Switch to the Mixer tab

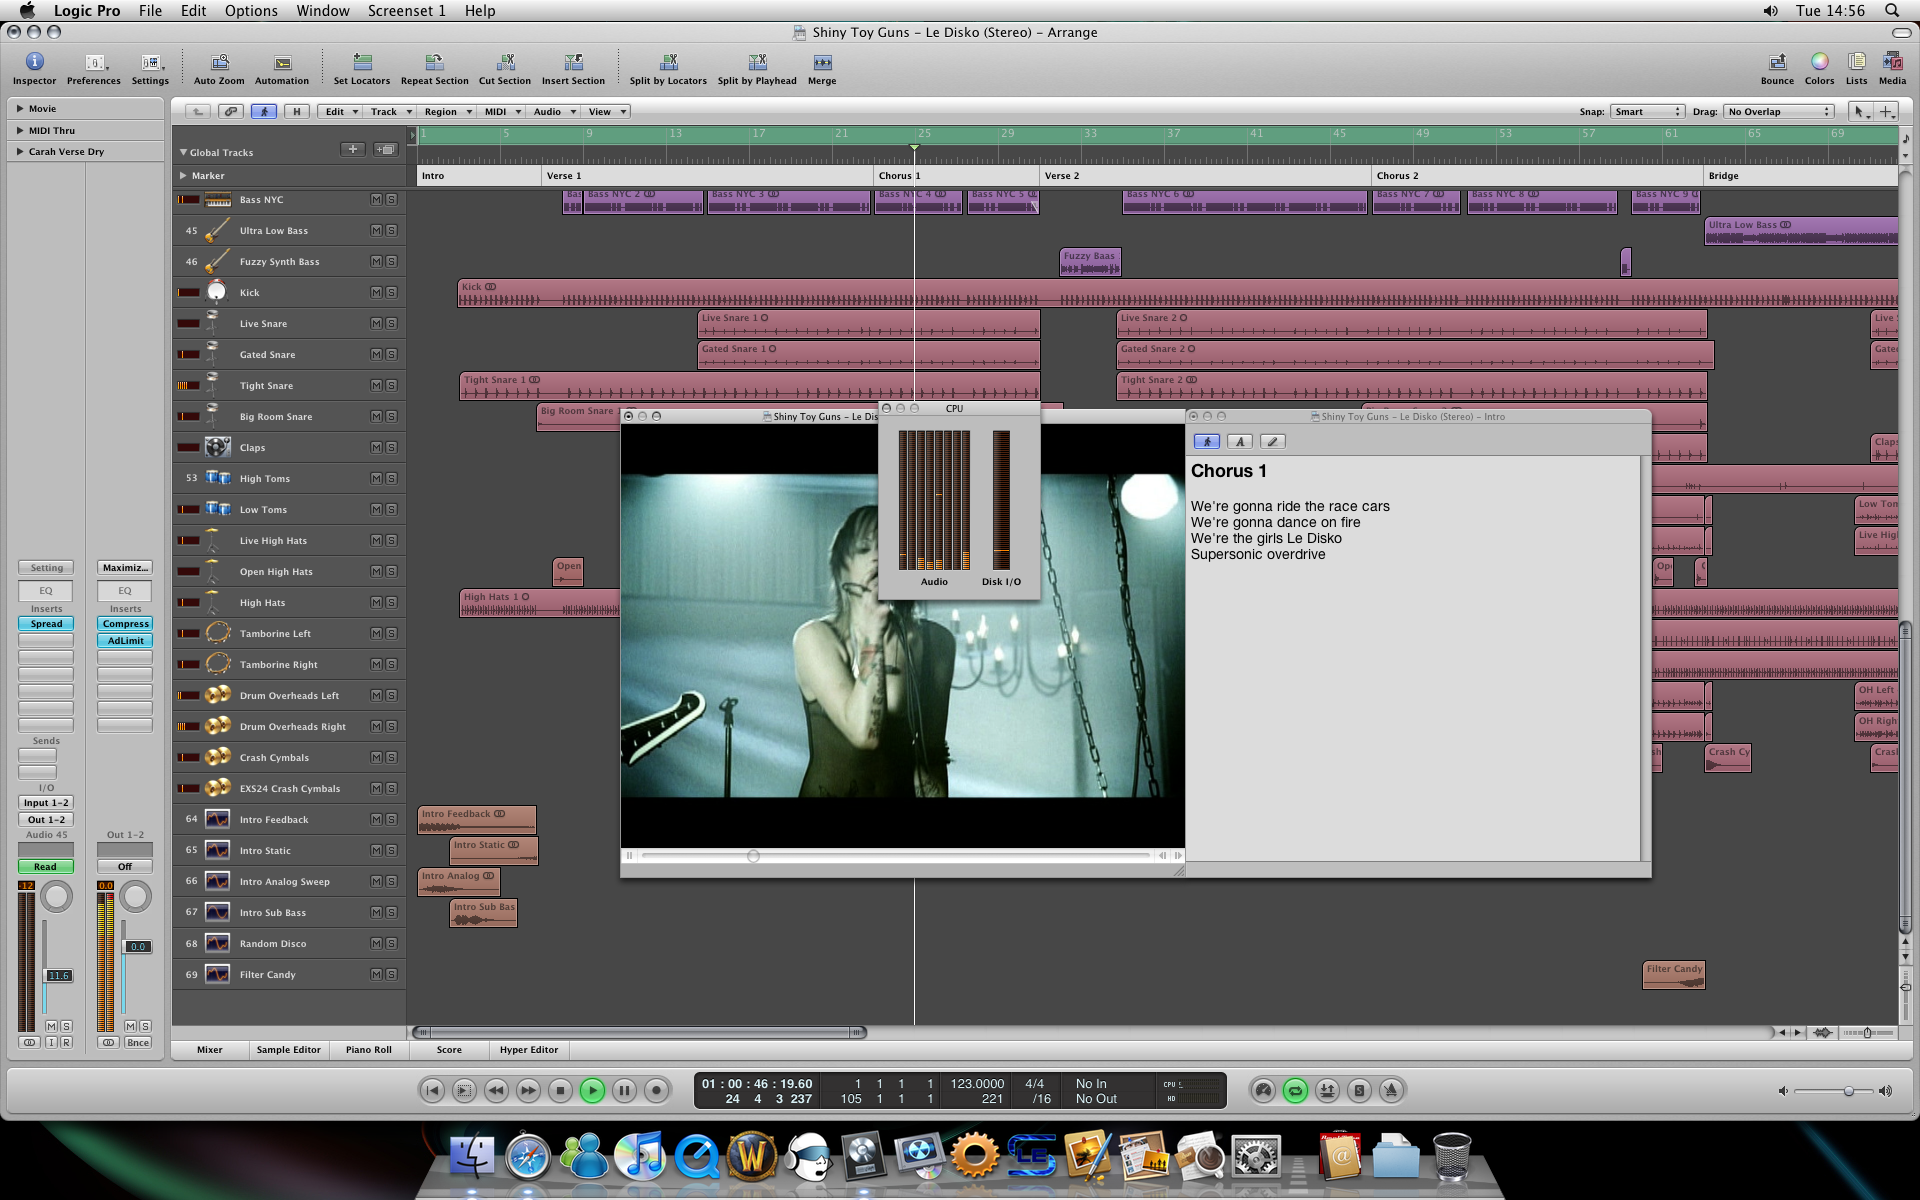210,1050
